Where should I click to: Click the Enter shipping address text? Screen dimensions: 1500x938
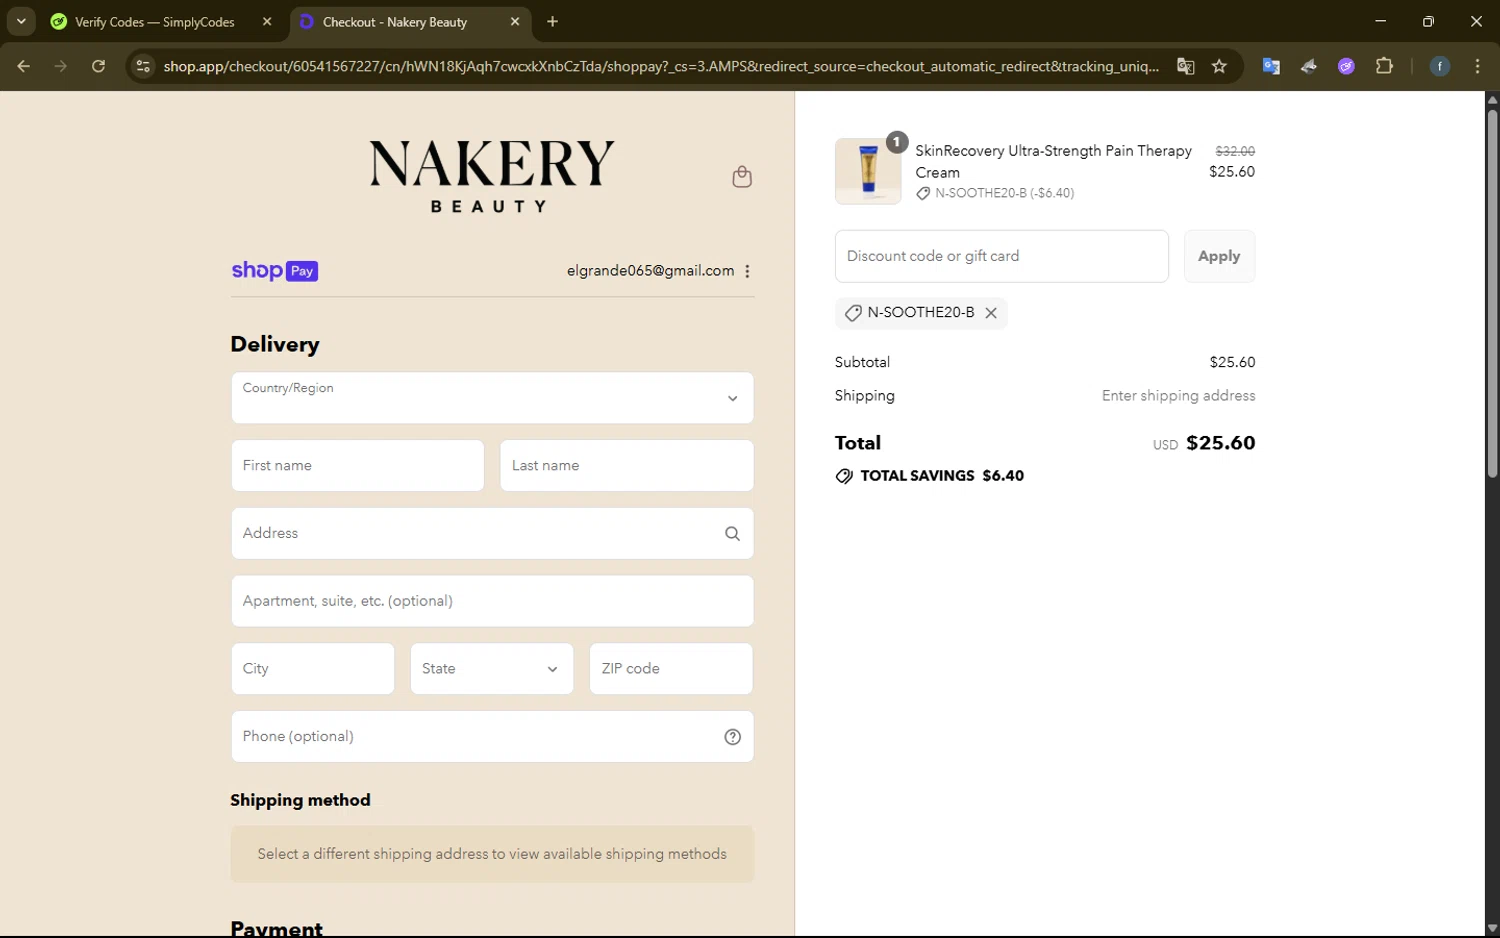tap(1178, 396)
